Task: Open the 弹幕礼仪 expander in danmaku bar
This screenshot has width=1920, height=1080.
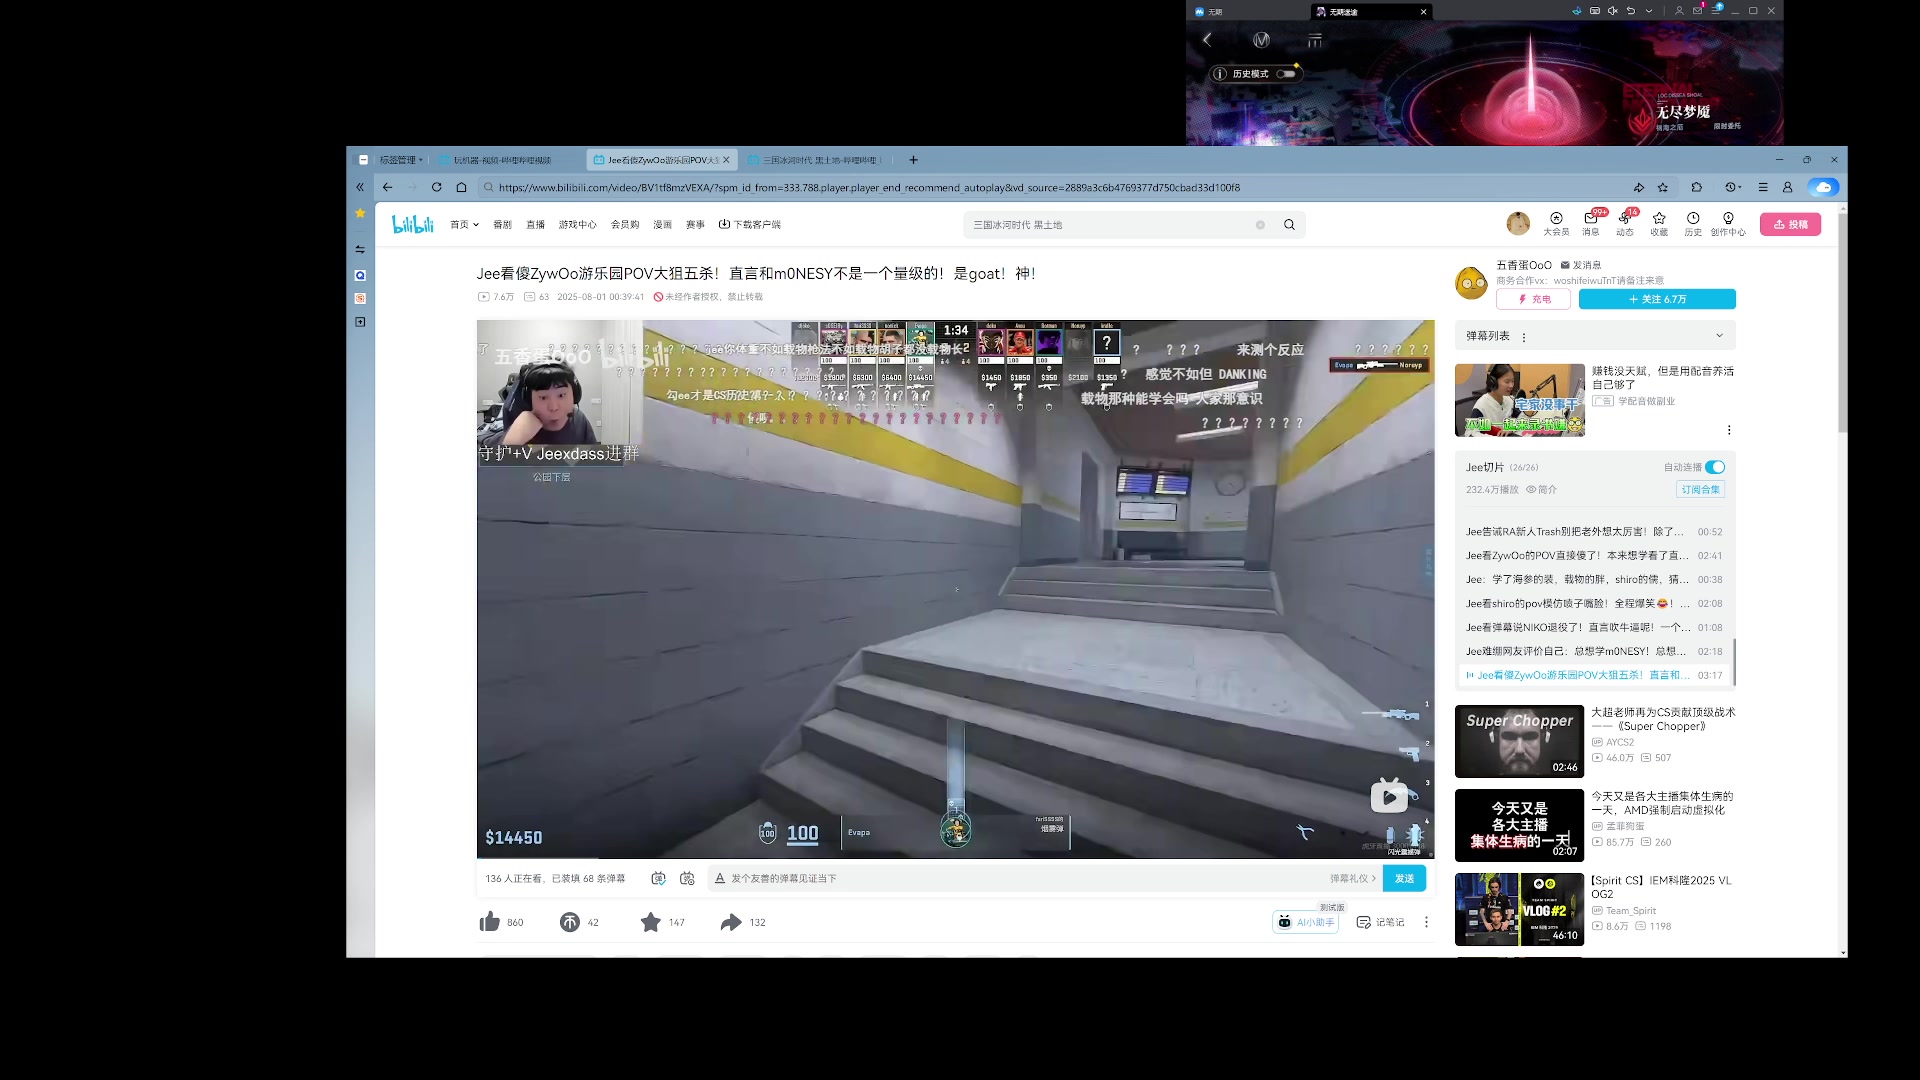Action: tap(1353, 878)
